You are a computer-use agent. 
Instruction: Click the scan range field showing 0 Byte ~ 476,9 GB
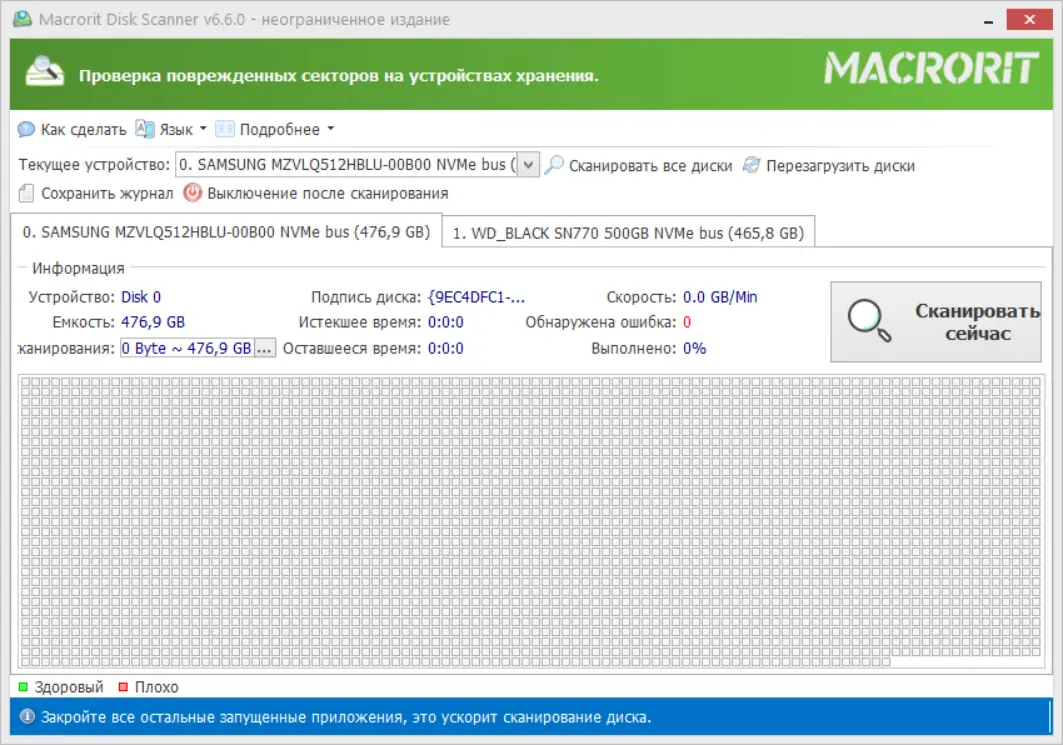coord(187,348)
